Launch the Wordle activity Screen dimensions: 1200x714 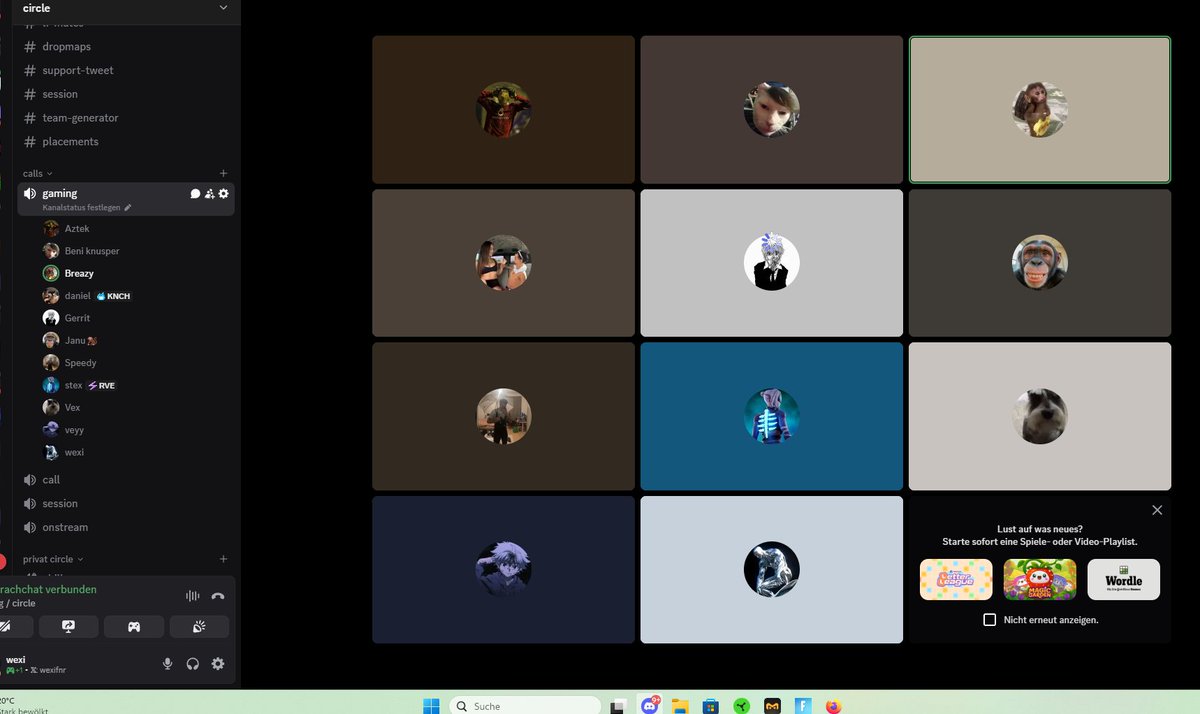point(1124,579)
